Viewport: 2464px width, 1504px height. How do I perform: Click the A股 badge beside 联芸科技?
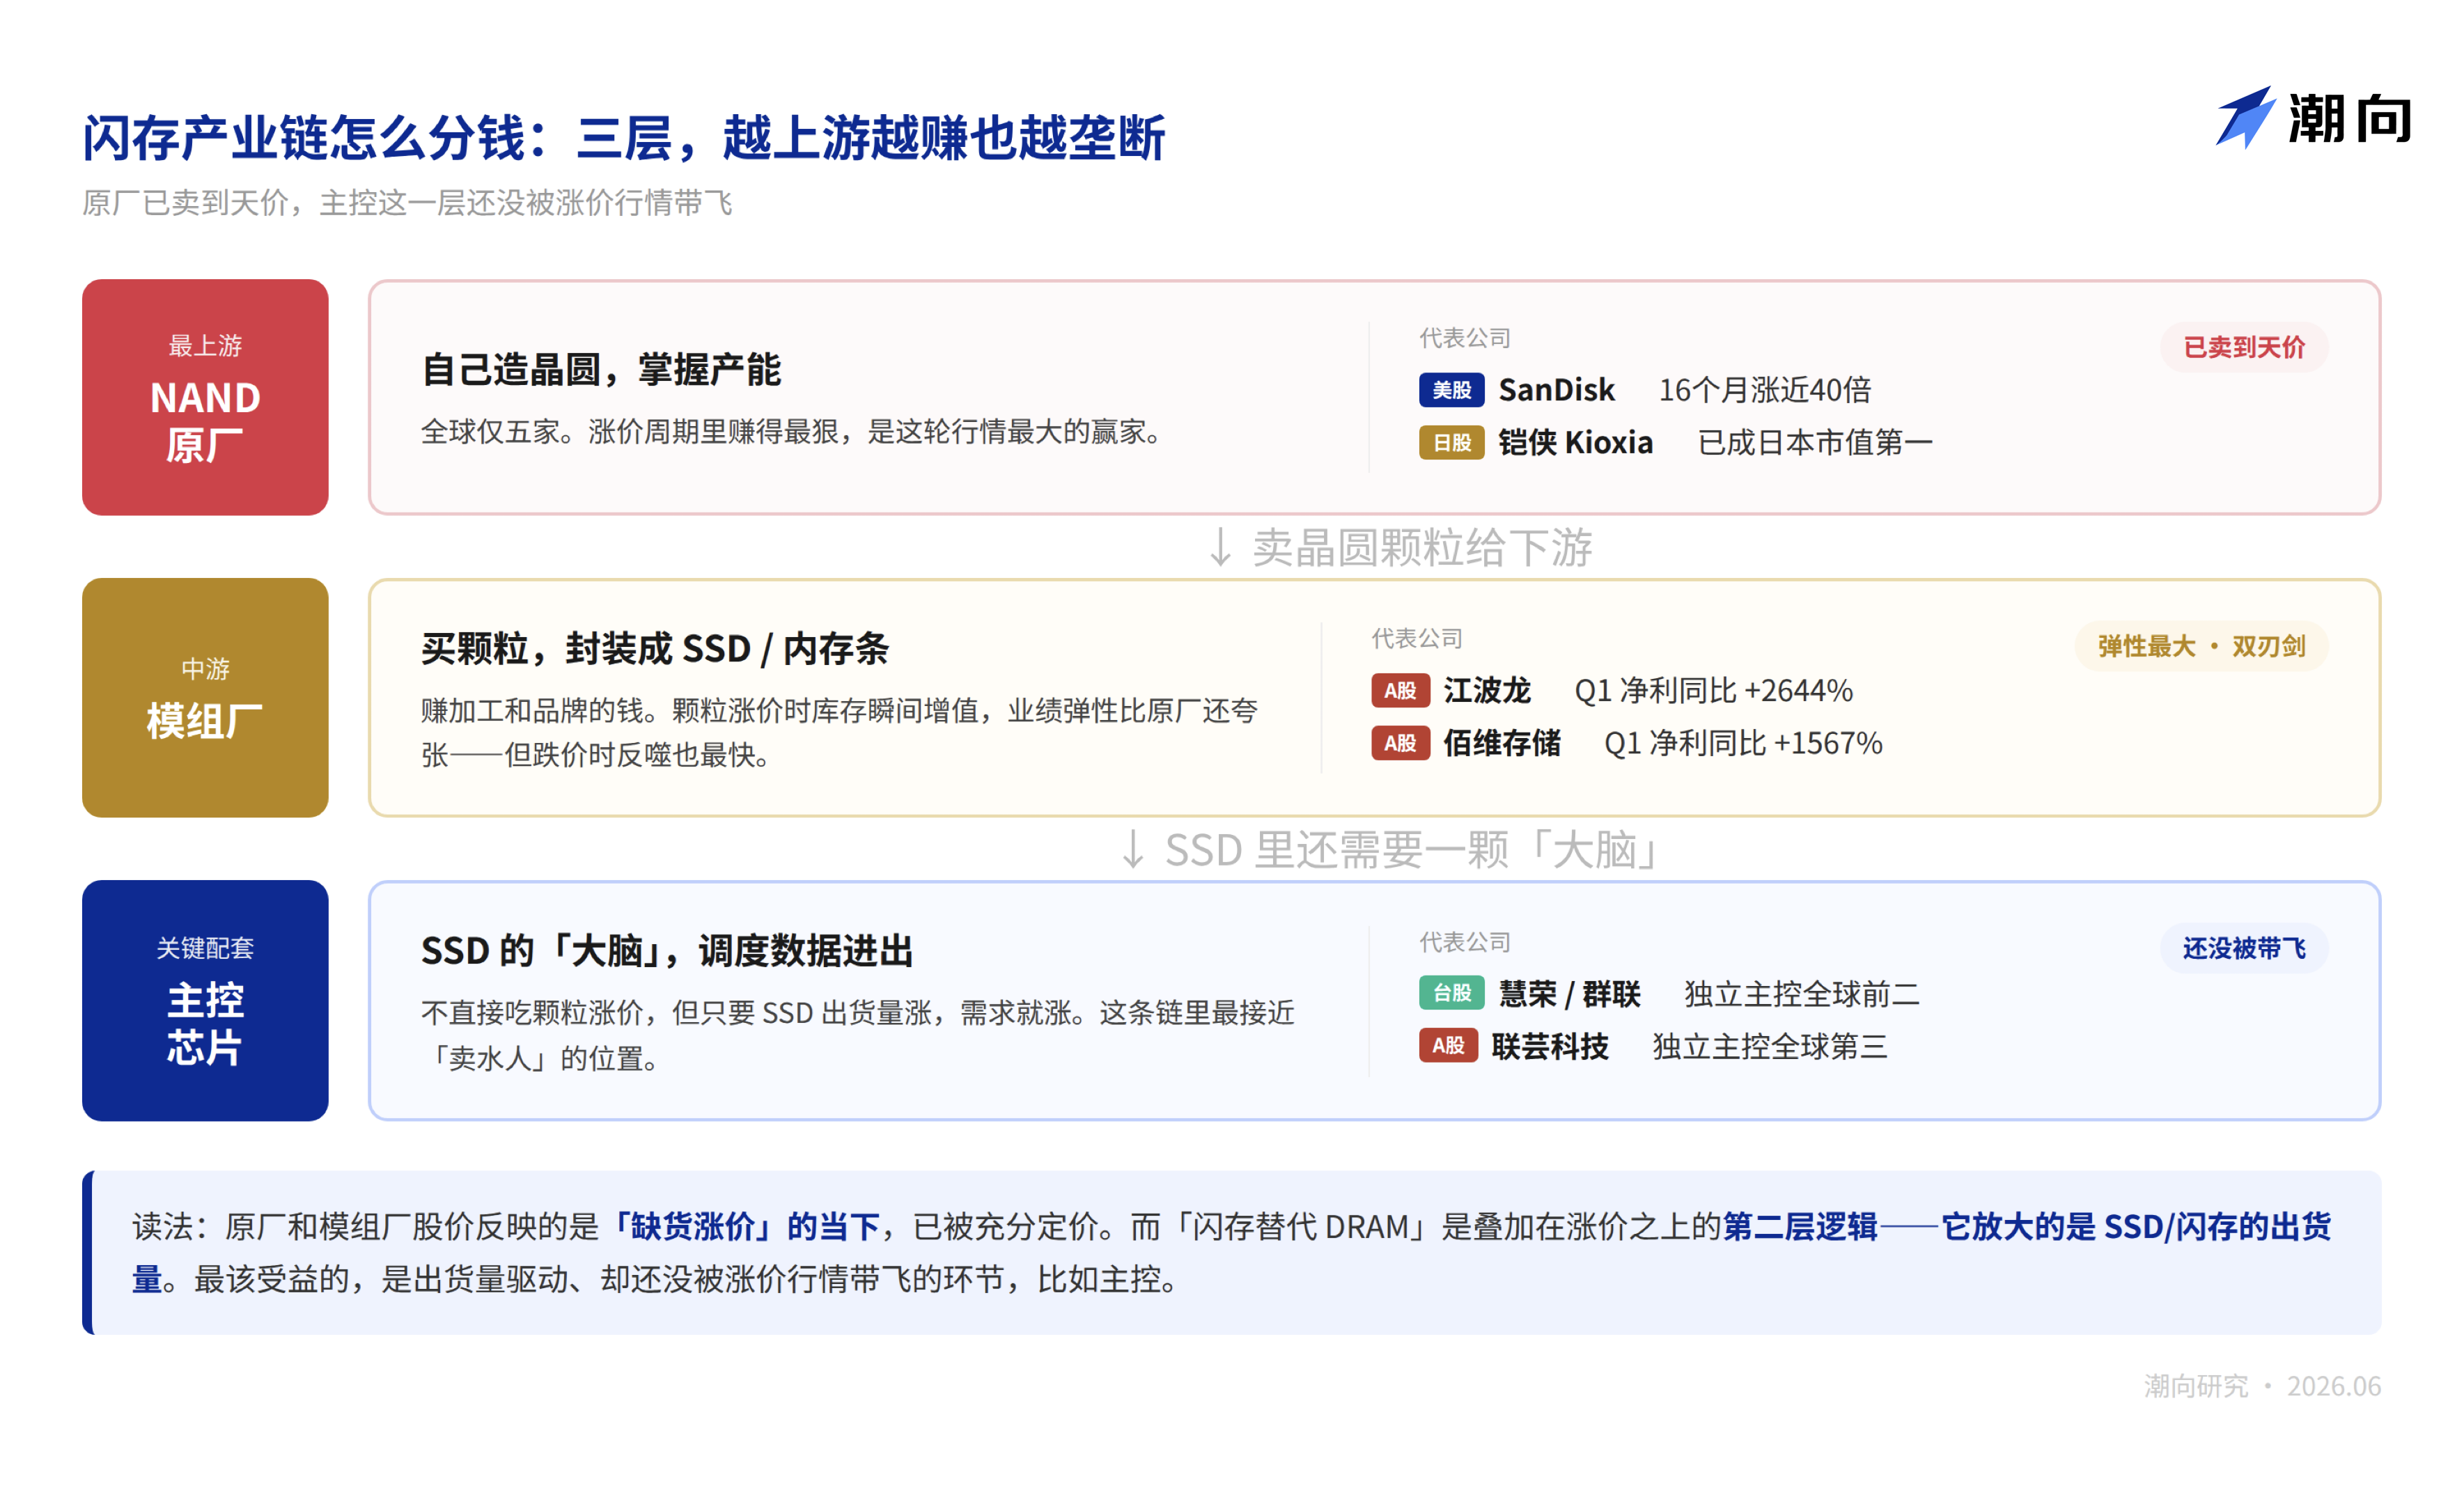point(1448,1046)
